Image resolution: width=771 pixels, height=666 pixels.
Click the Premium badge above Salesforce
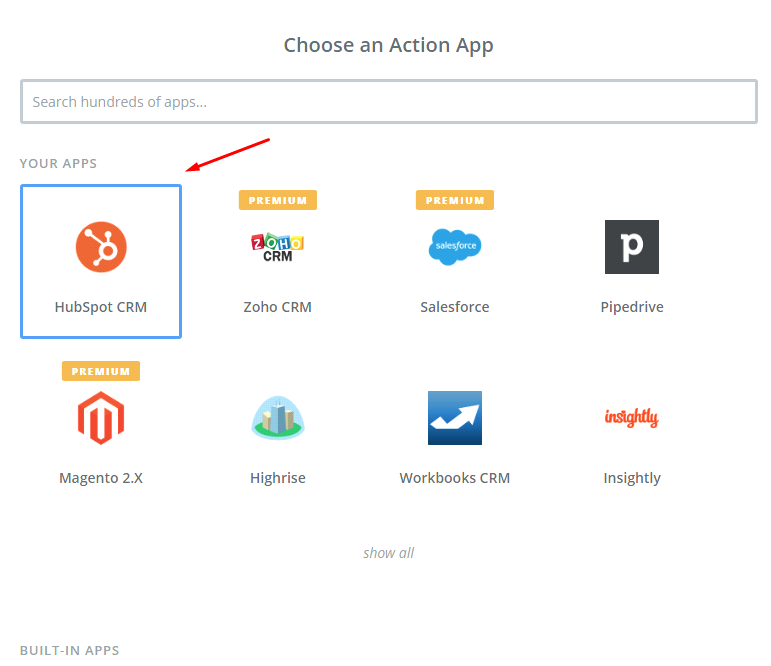455,200
